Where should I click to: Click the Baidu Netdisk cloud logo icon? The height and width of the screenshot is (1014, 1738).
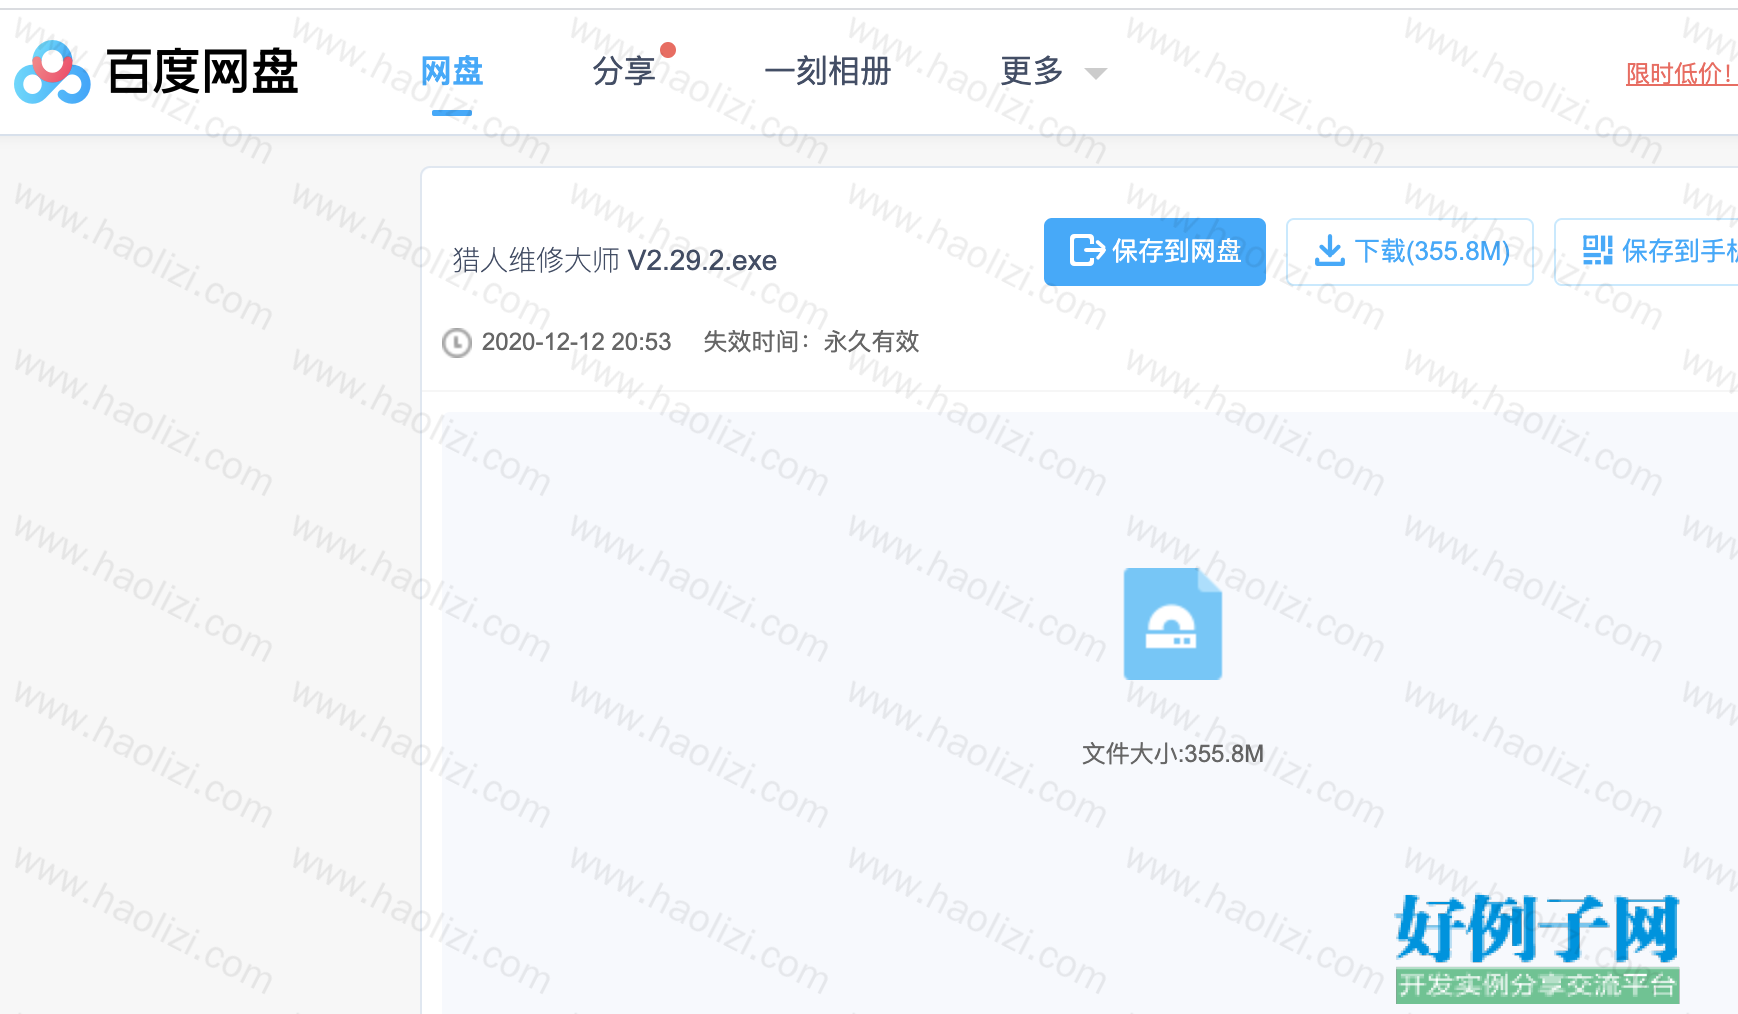coord(52,72)
